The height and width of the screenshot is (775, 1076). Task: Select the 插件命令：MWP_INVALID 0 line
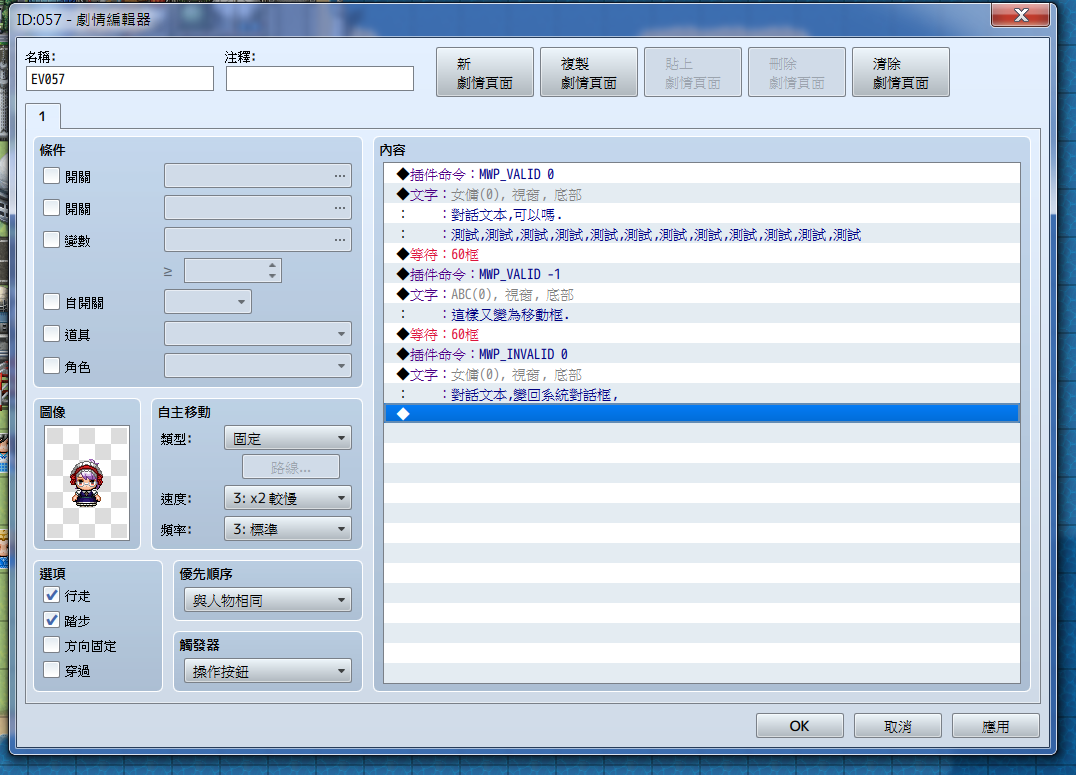coord(702,354)
